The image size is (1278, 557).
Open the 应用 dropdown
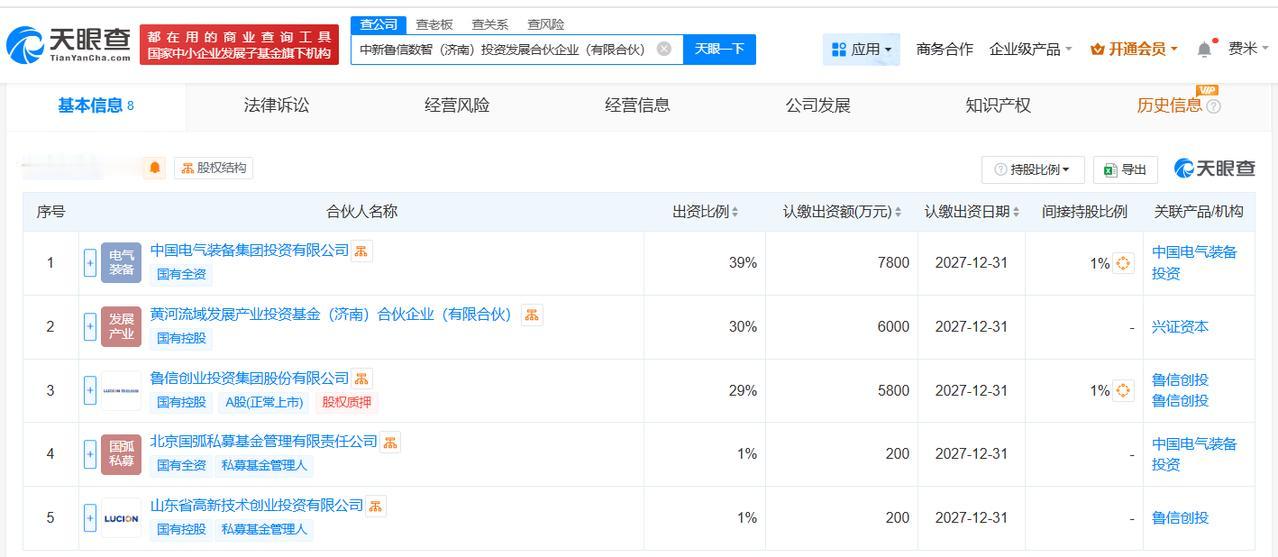click(861, 49)
